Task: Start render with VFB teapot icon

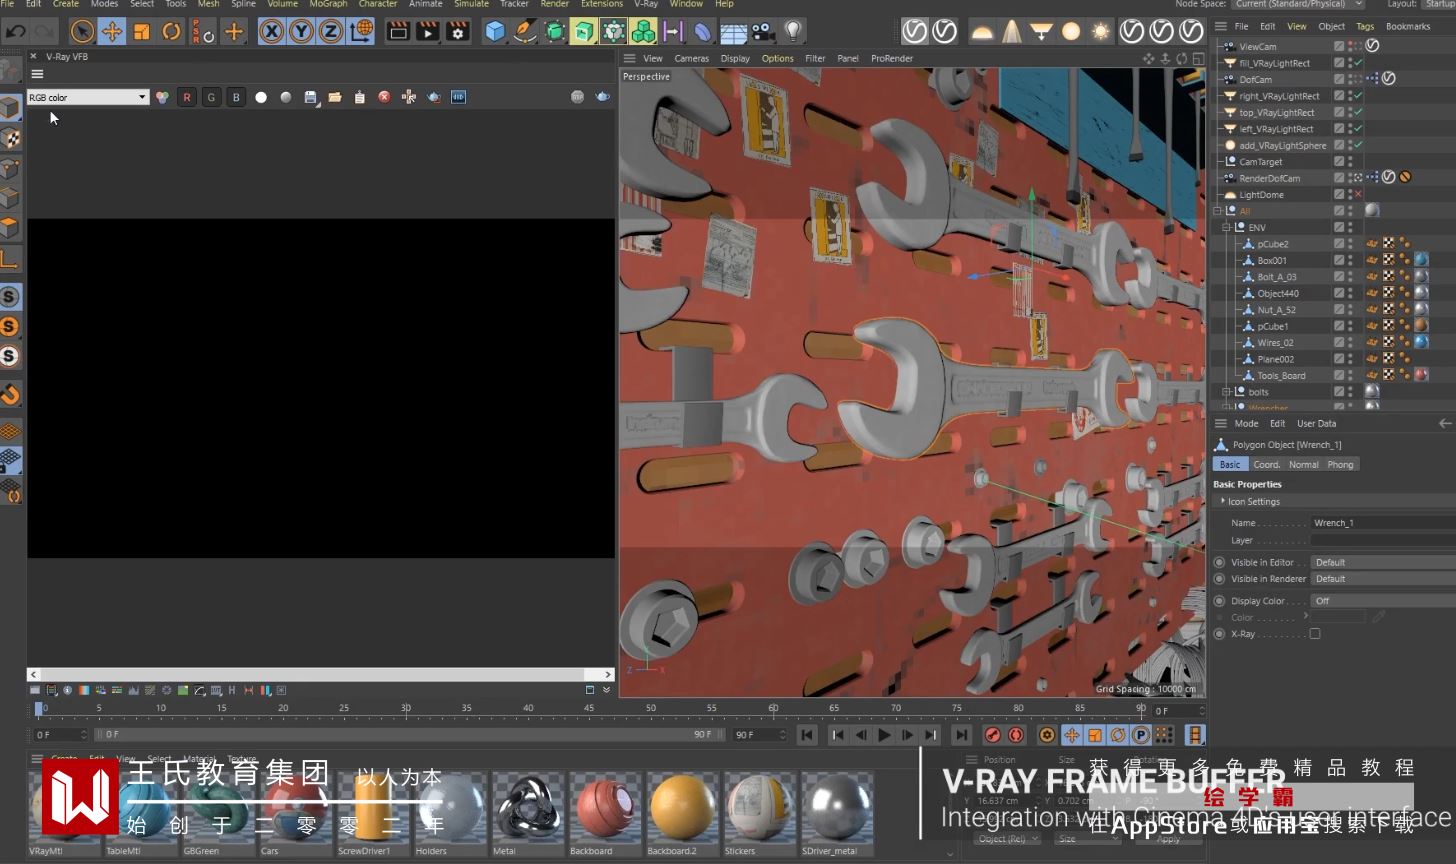Action: click(603, 97)
